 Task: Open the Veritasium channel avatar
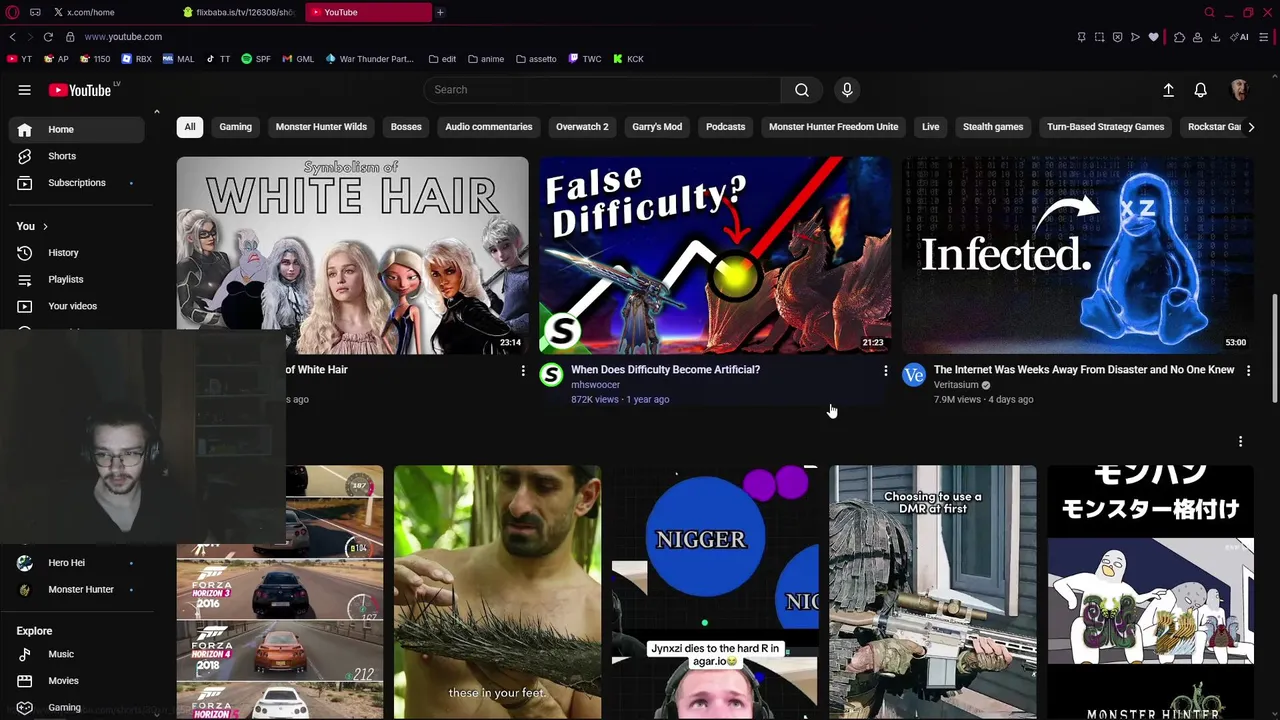[914, 375]
